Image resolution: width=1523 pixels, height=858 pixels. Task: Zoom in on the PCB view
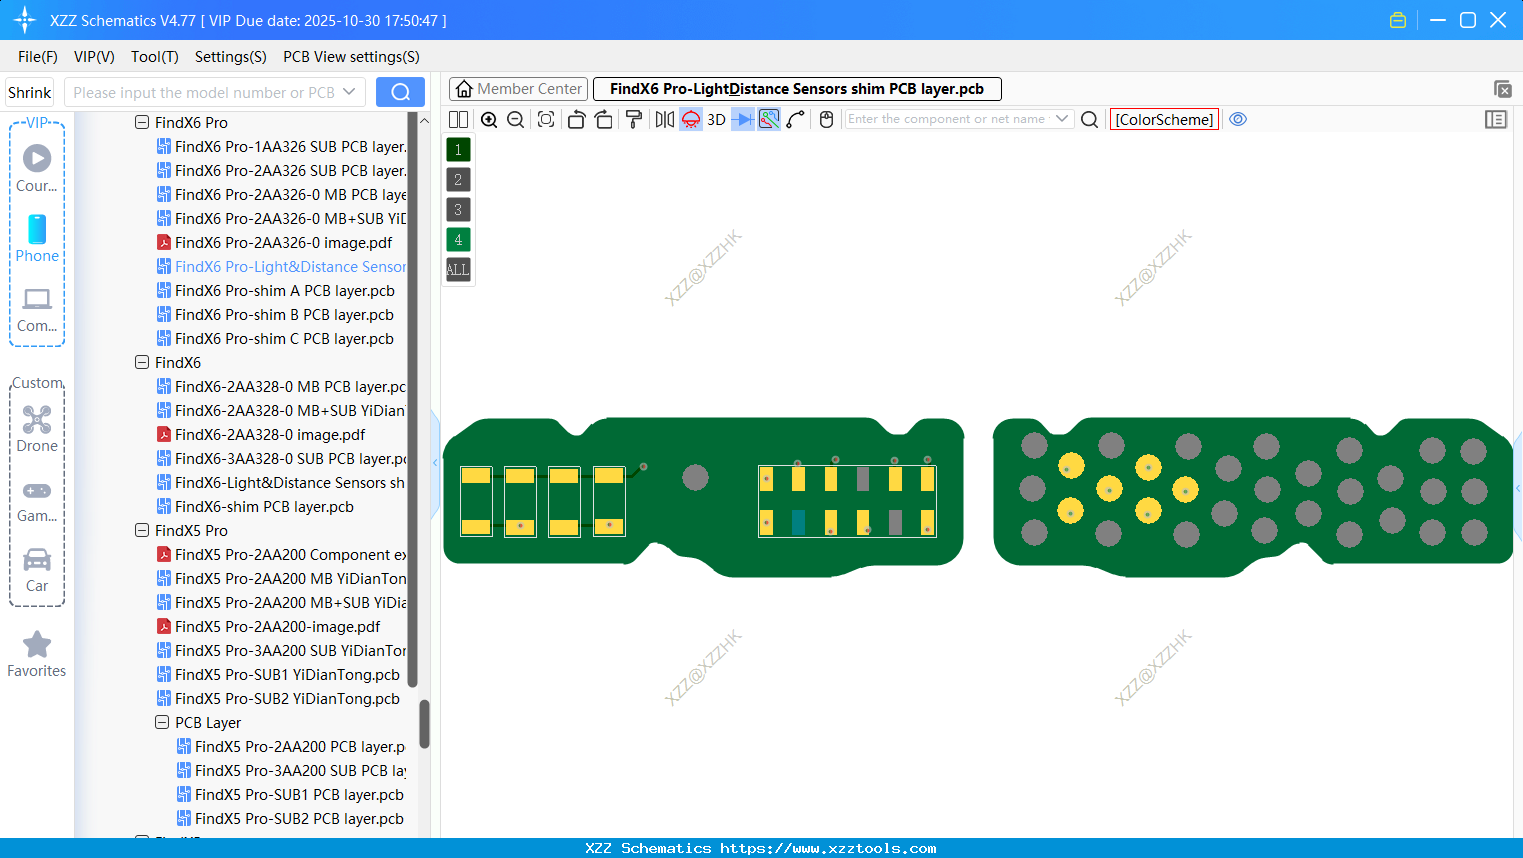[x=489, y=120]
